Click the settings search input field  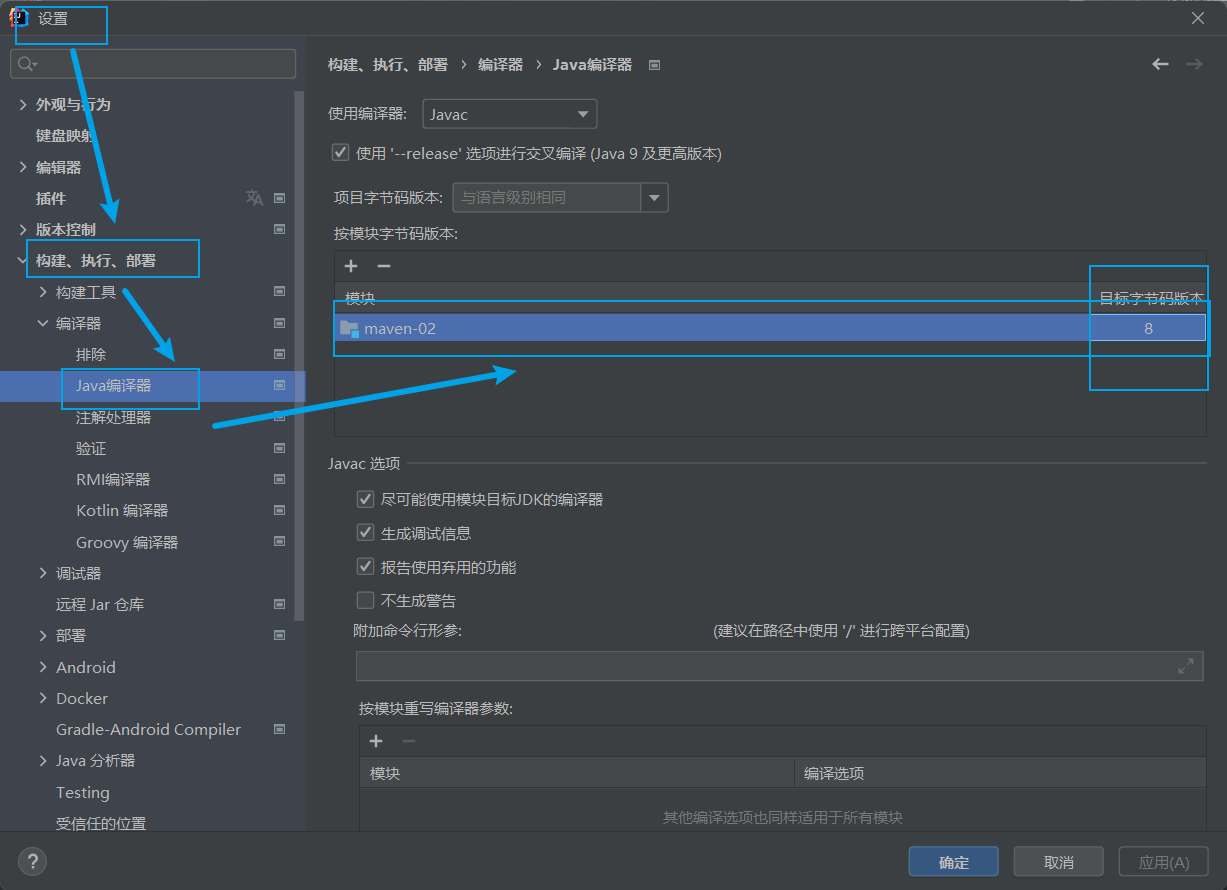(153, 64)
